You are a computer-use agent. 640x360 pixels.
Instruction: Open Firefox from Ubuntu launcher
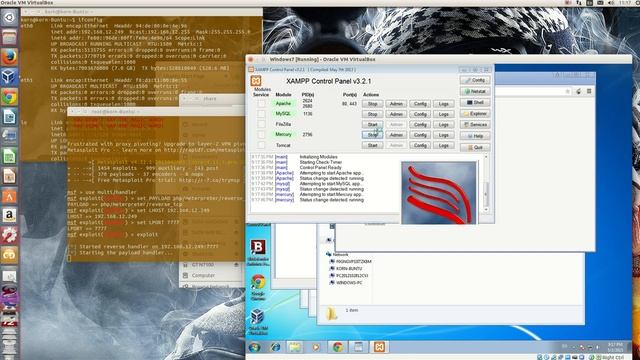point(9,57)
